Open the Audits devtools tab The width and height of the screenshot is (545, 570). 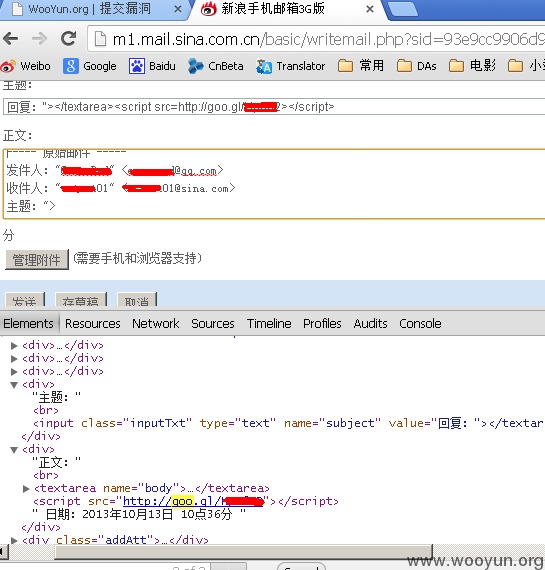370,324
